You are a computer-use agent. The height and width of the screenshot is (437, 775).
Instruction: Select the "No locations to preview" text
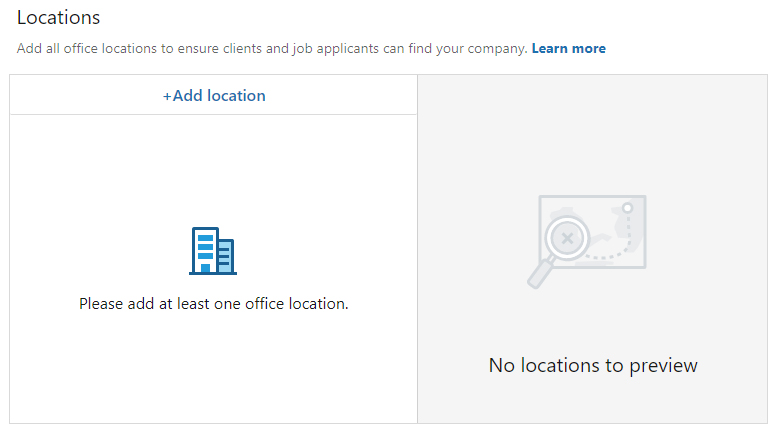[x=593, y=365]
